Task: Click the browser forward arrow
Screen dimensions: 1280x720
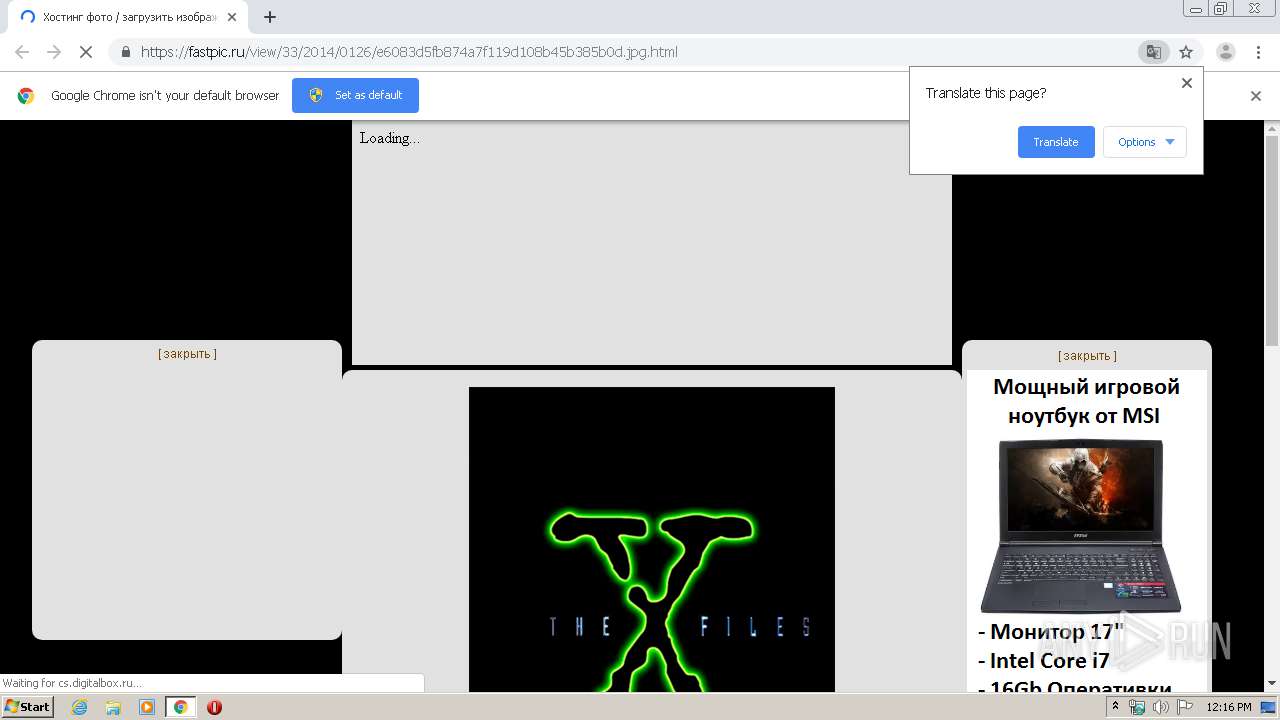Action: (x=54, y=52)
